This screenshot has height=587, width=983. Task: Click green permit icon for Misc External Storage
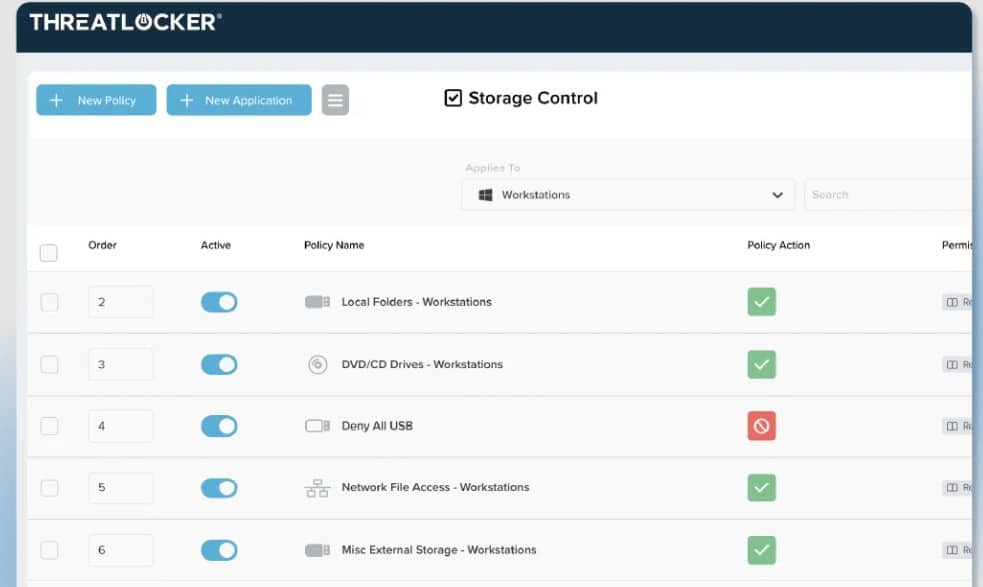(x=762, y=550)
